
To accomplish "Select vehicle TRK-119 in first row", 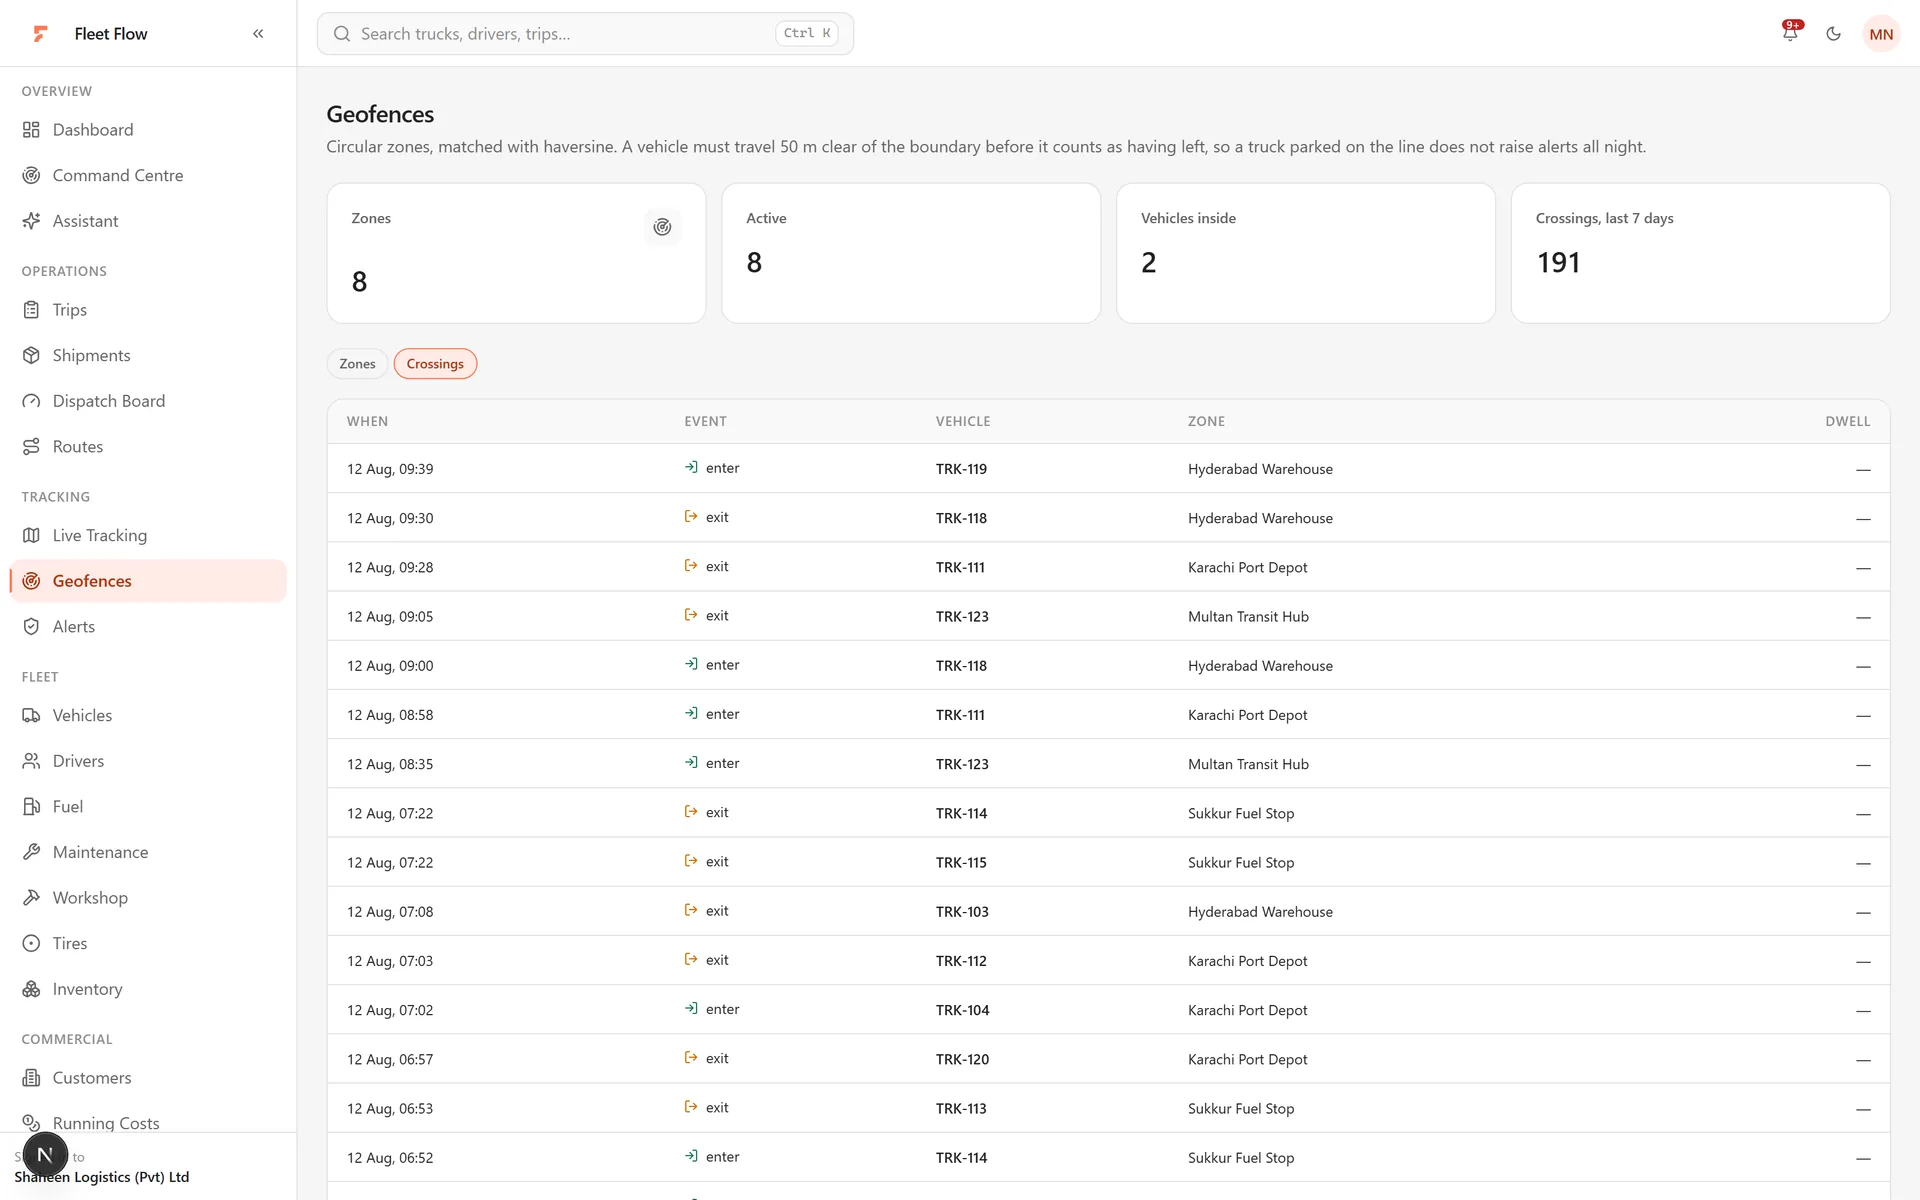I will (x=961, y=469).
